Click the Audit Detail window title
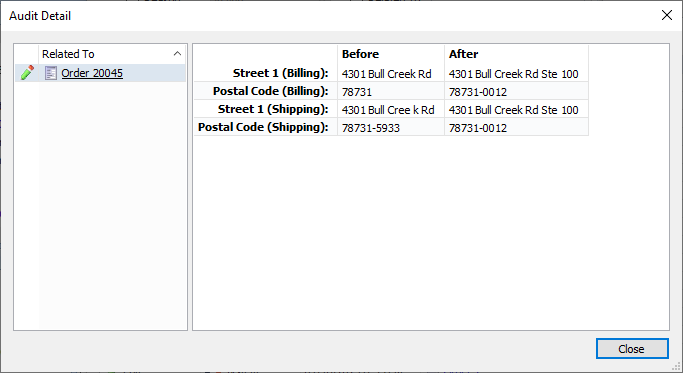This screenshot has height=373, width=683. (40, 16)
